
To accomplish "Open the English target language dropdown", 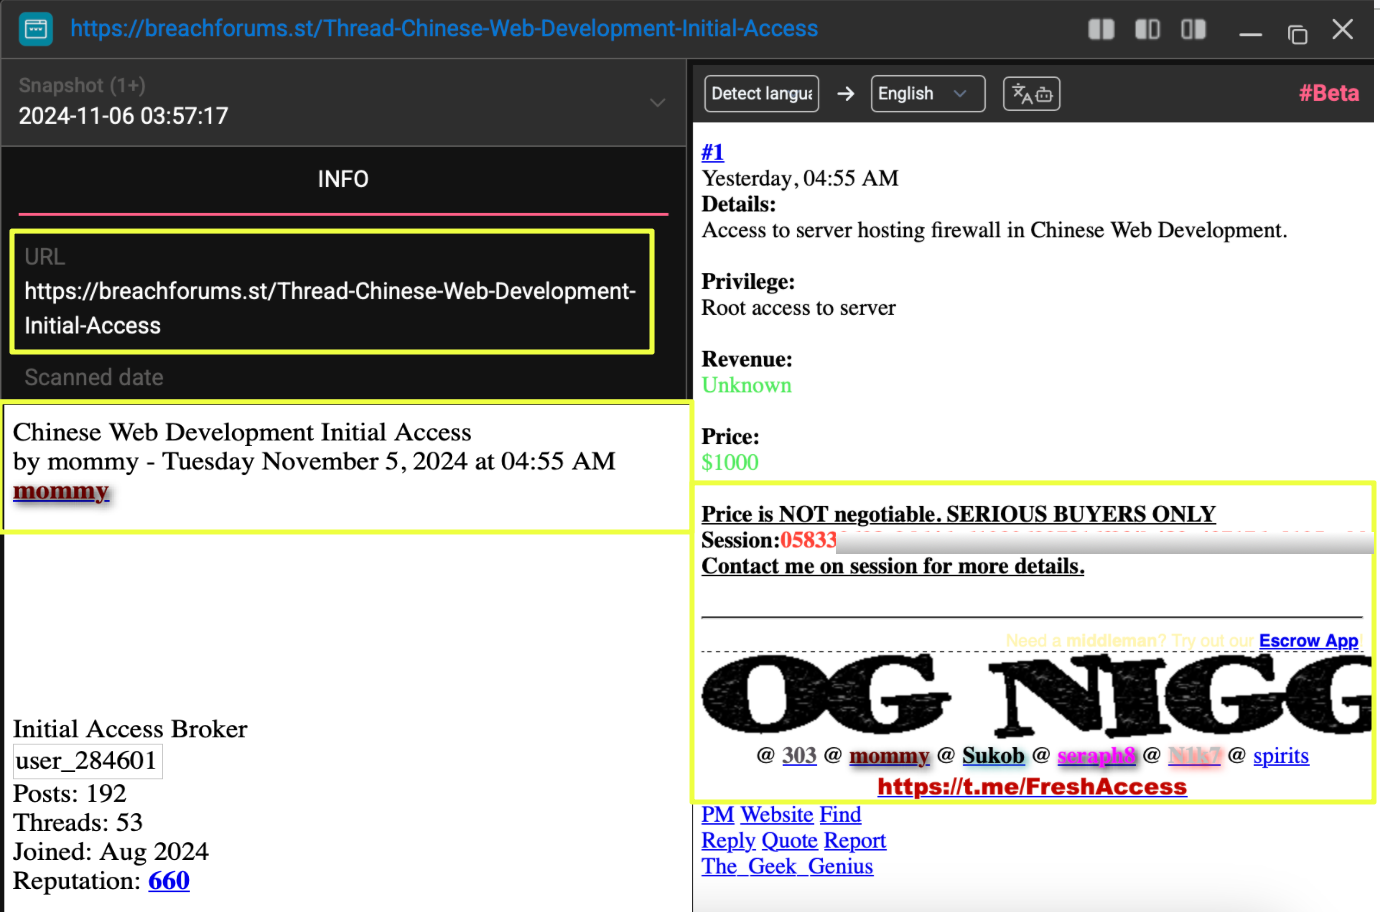I will pos(927,94).
